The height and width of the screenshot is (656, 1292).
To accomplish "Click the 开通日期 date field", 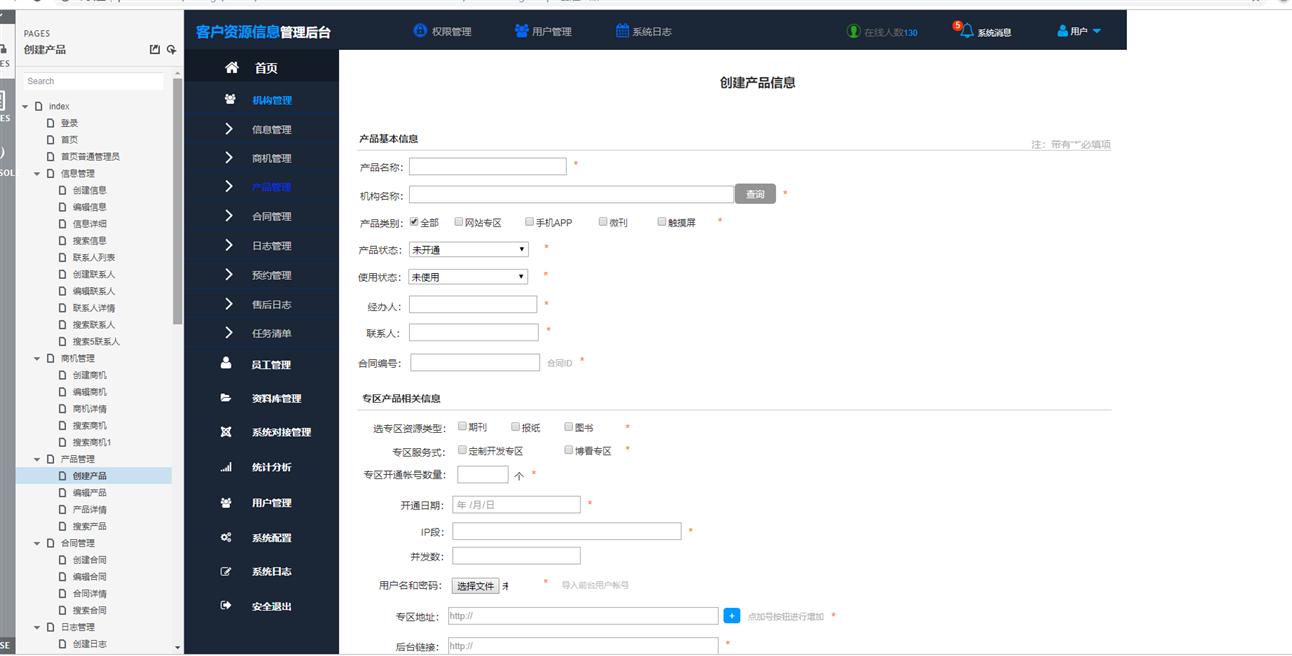I will click(516, 505).
